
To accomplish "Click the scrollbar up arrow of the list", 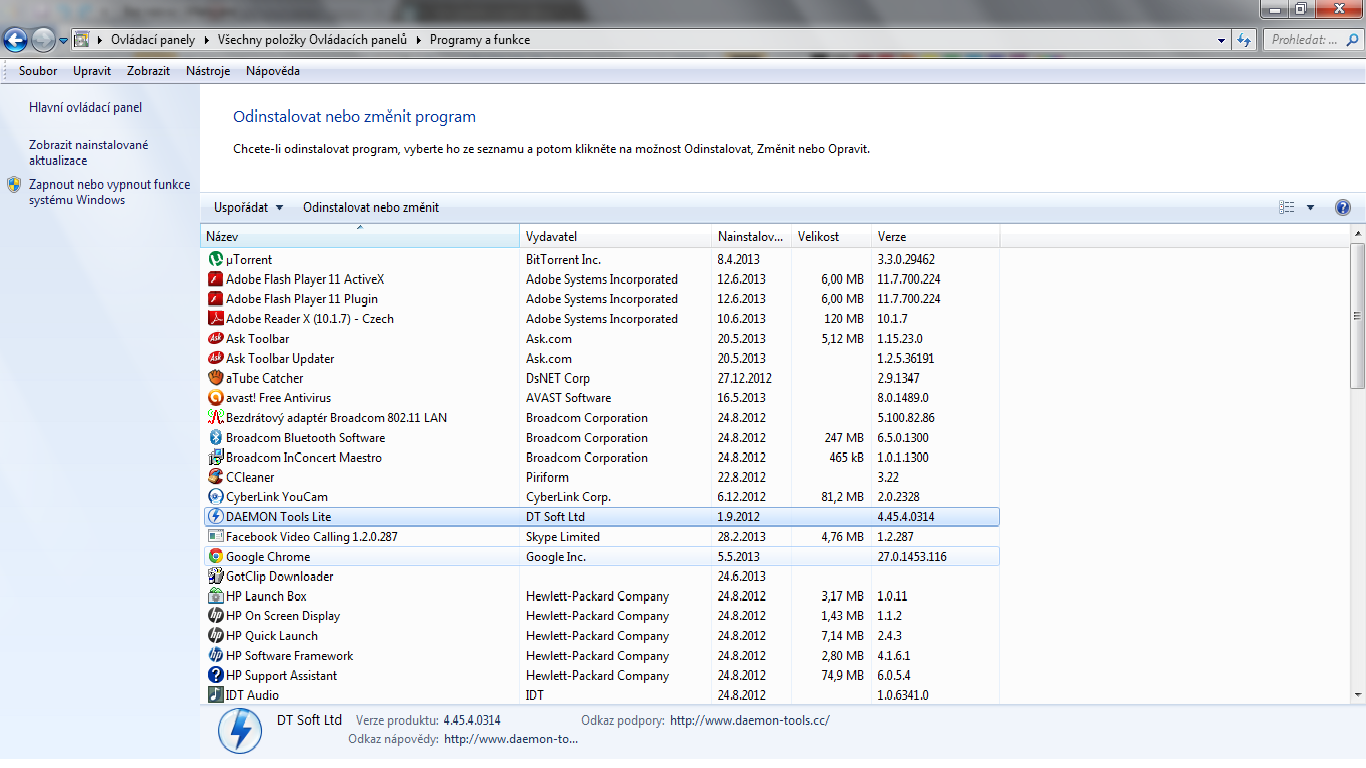I will click(x=1357, y=235).
